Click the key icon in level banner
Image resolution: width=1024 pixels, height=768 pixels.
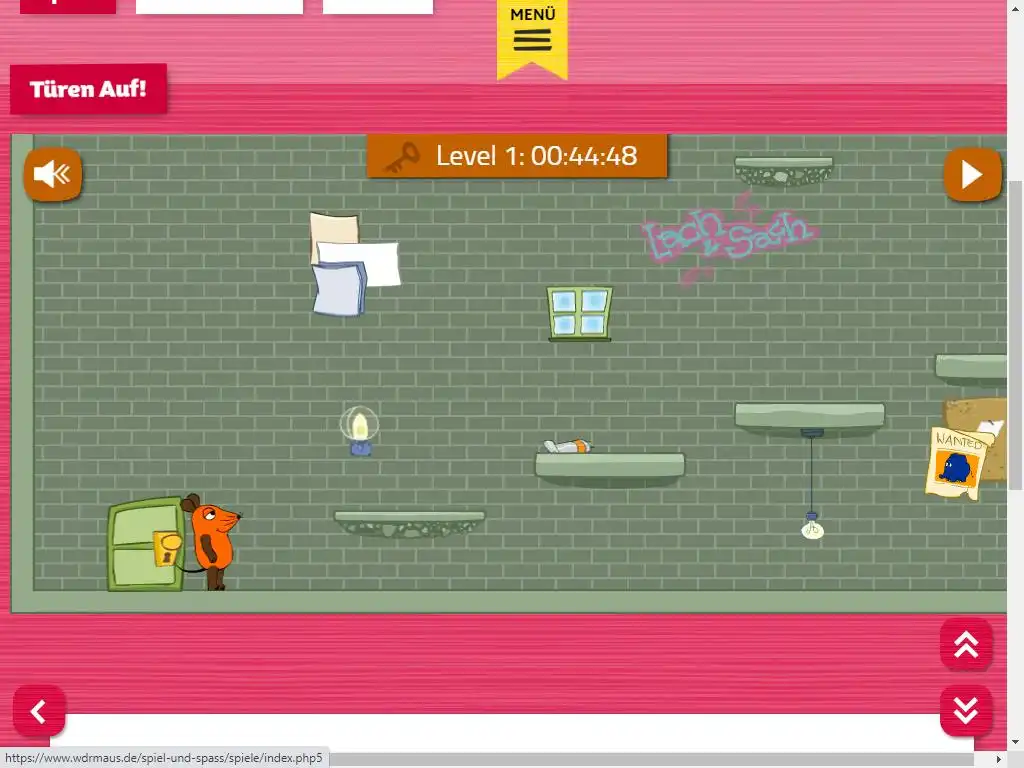pyautogui.click(x=401, y=157)
